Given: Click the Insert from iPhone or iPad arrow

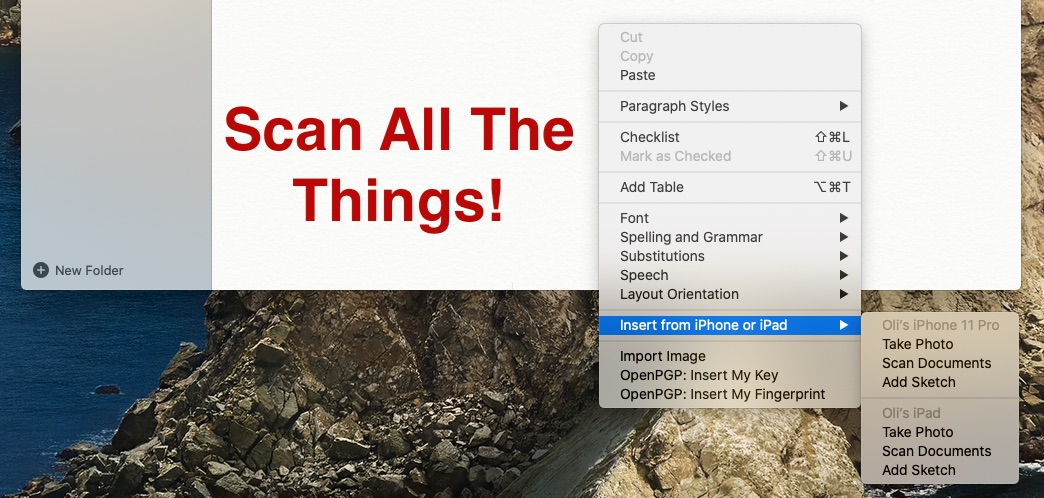Looking at the screenshot, I should click(844, 325).
